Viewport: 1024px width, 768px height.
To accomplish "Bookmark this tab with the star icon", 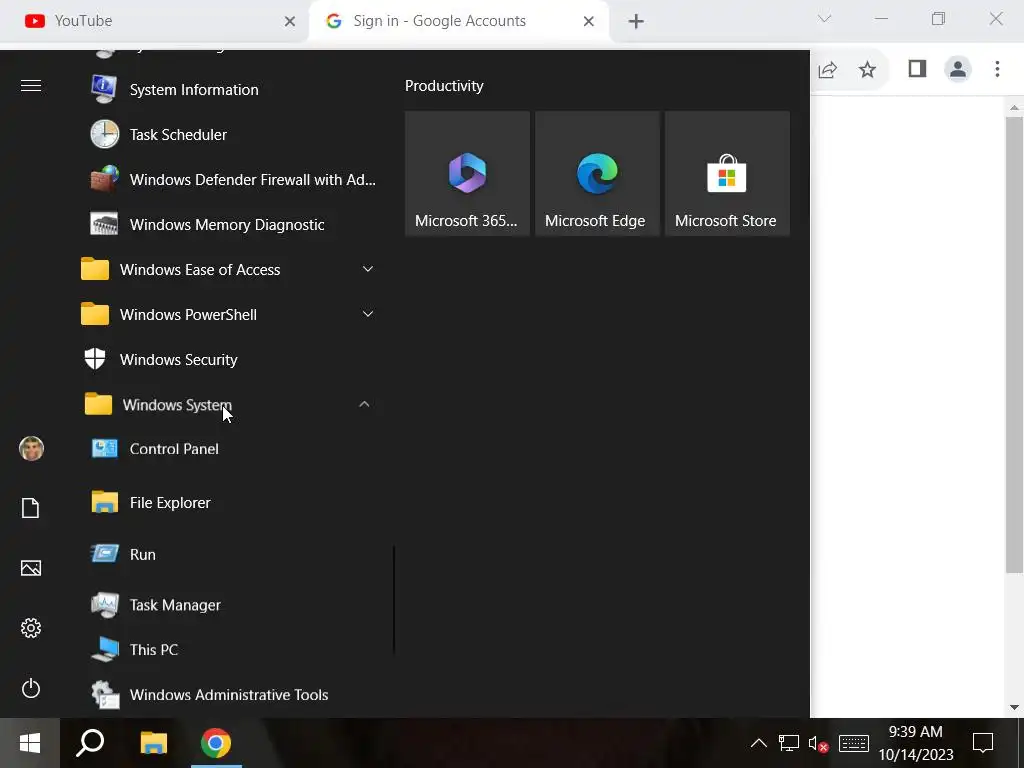I will [x=867, y=69].
